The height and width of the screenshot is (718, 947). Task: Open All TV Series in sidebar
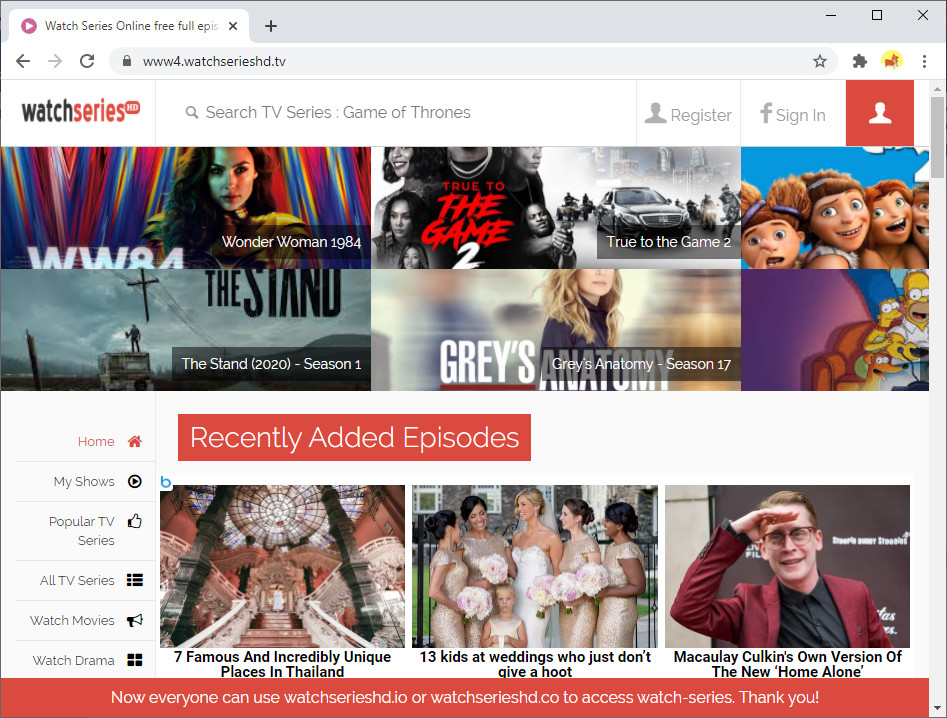coord(77,580)
